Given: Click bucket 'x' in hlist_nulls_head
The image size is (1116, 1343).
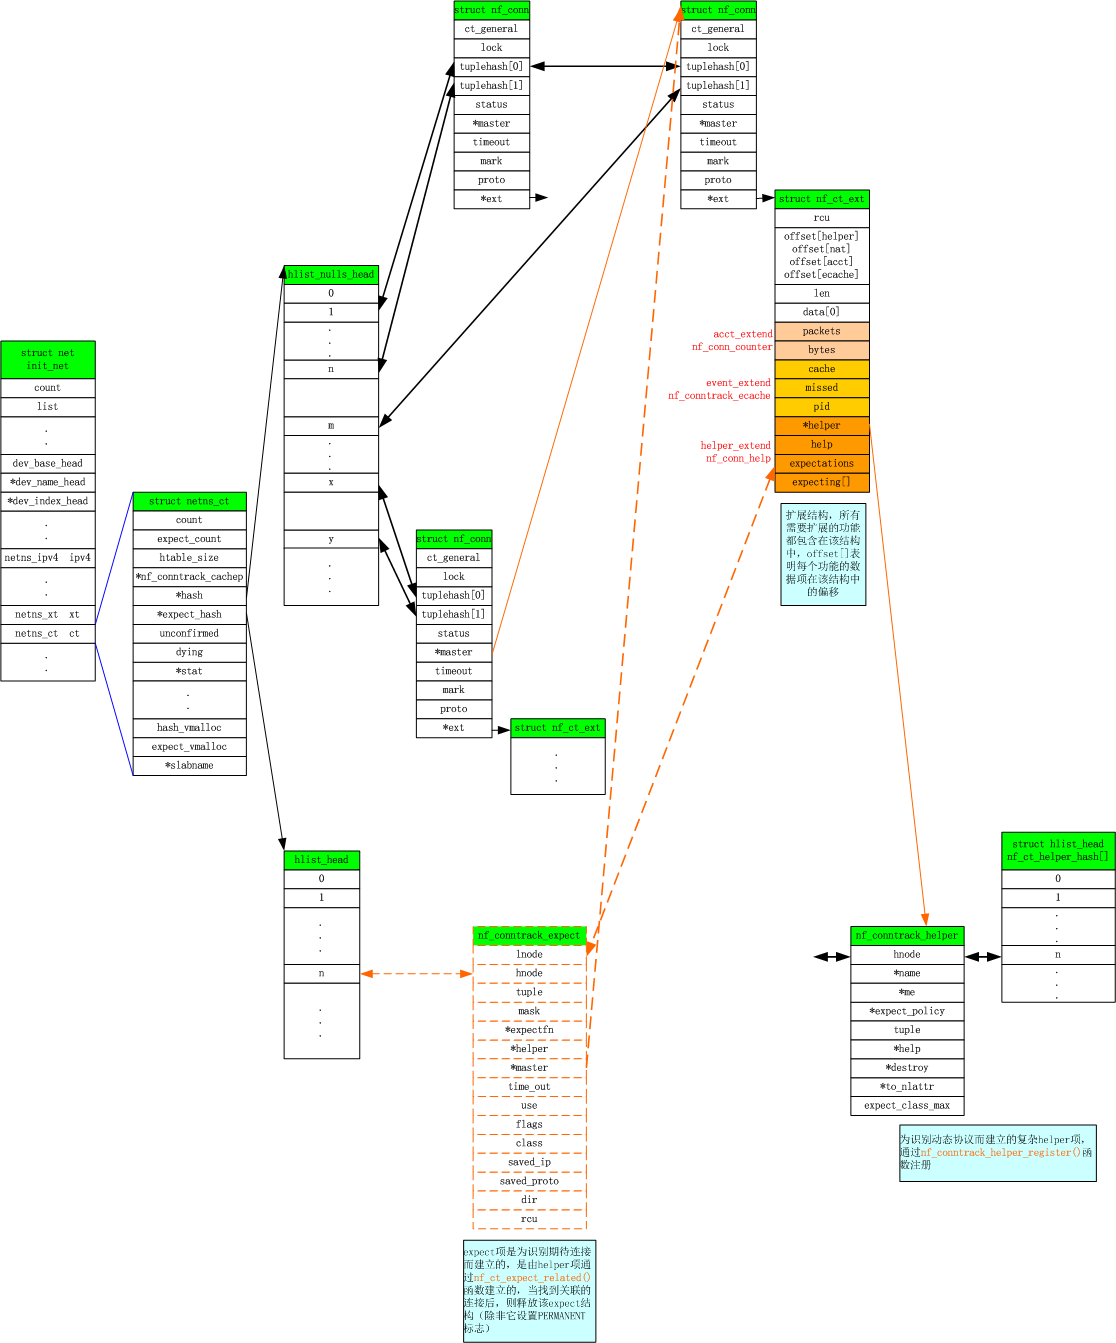Looking at the screenshot, I should [x=331, y=483].
